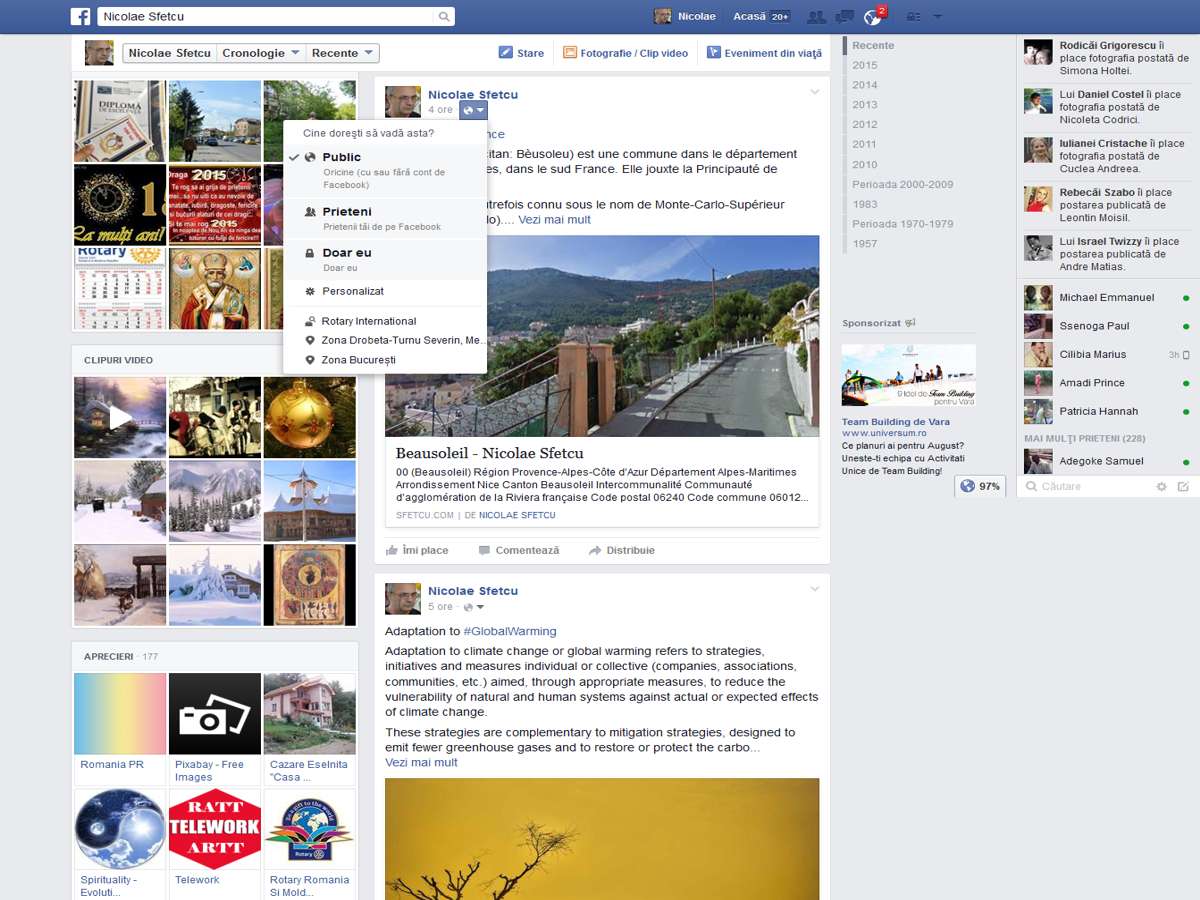Click the Team Building ad image

point(908,375)
